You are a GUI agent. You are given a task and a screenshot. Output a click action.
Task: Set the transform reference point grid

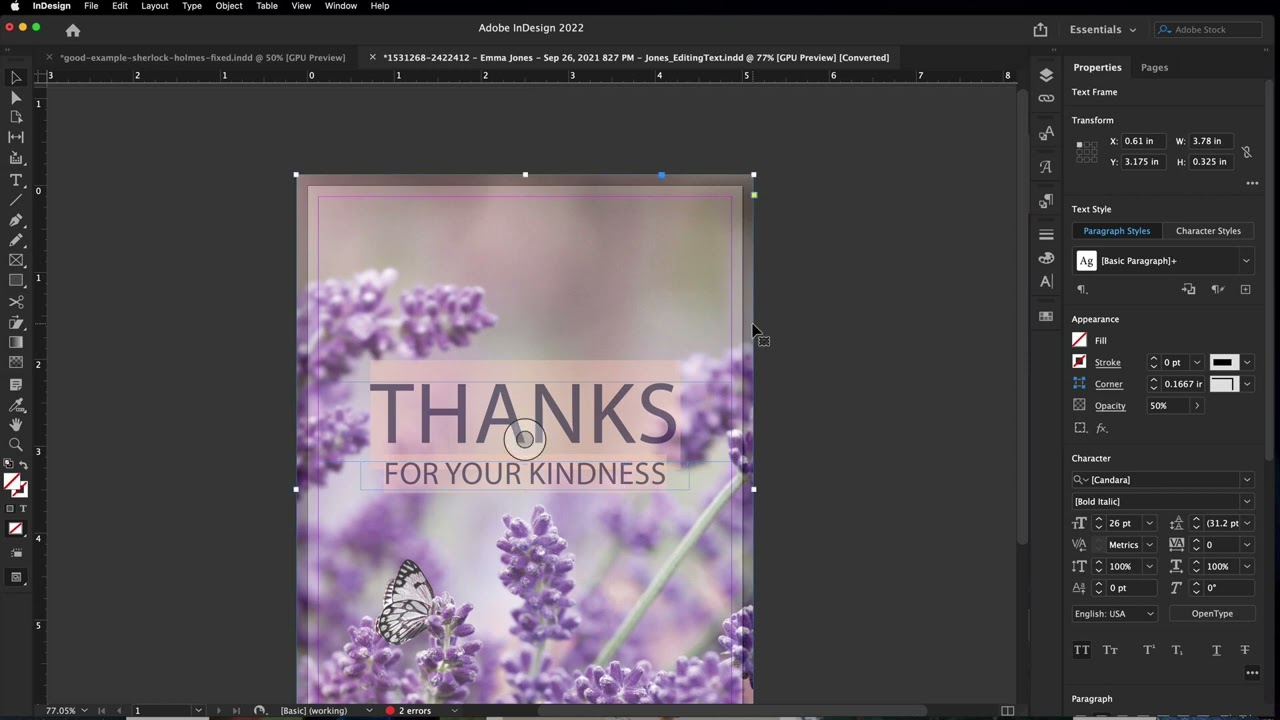pyautogui.click(x=1086, y=152)
